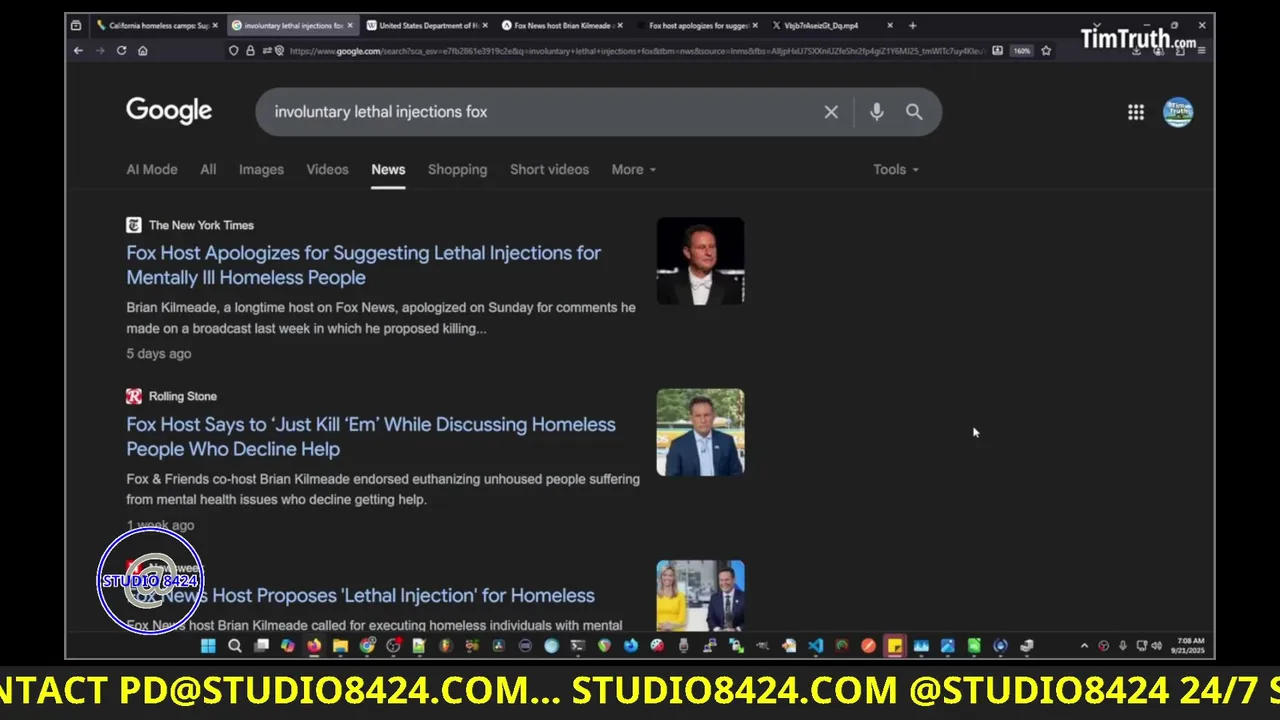The image size is (1280, 720).
Task: Clear the Google search box
Action: click(831, 112)
